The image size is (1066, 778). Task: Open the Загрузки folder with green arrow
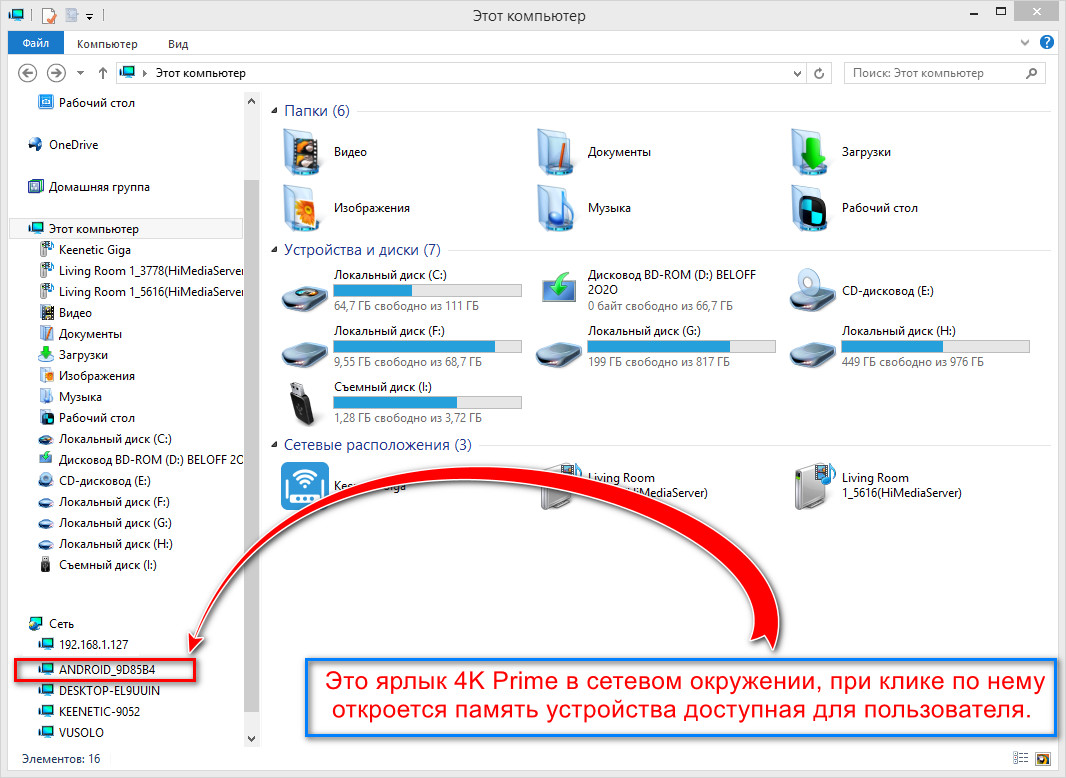[810, 152]
